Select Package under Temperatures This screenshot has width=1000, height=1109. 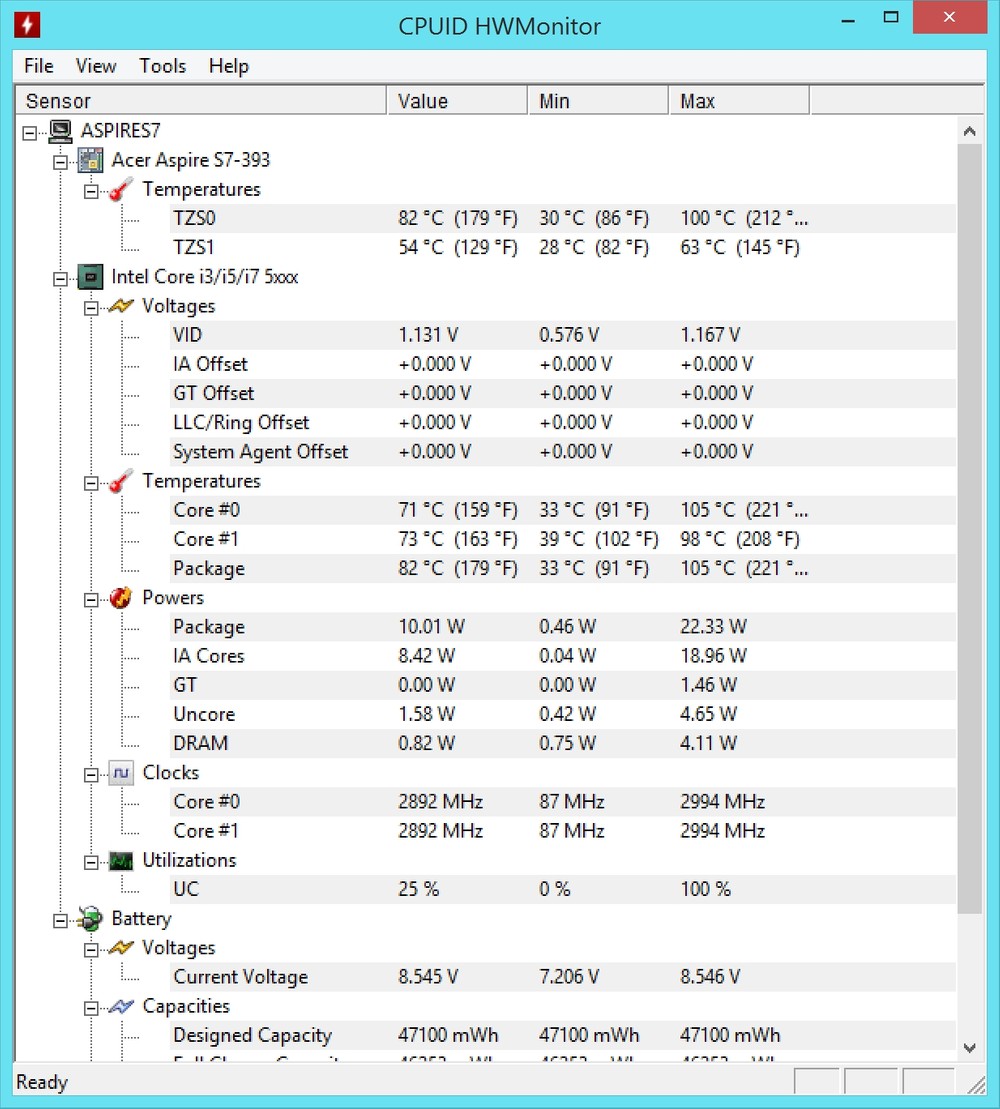point(563,569)
